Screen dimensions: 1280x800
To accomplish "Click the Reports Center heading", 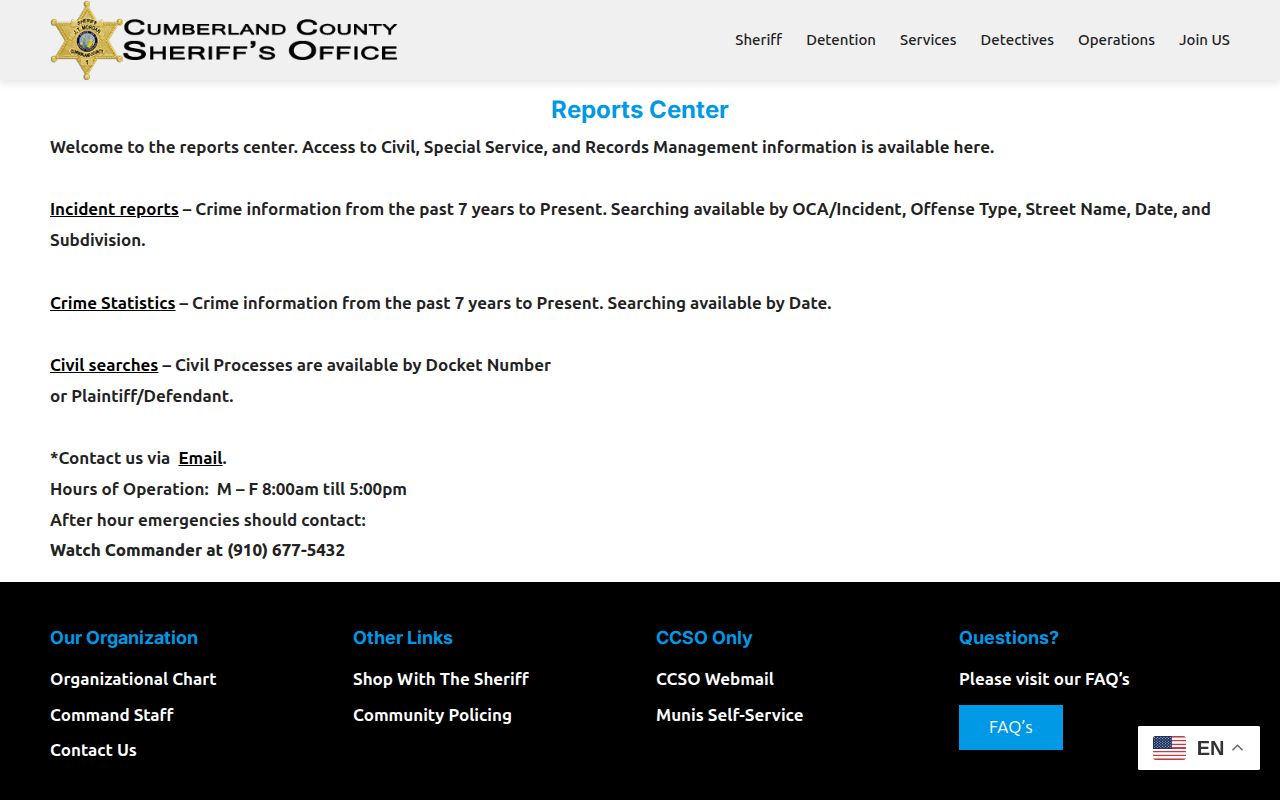I will tap(640, 110).
